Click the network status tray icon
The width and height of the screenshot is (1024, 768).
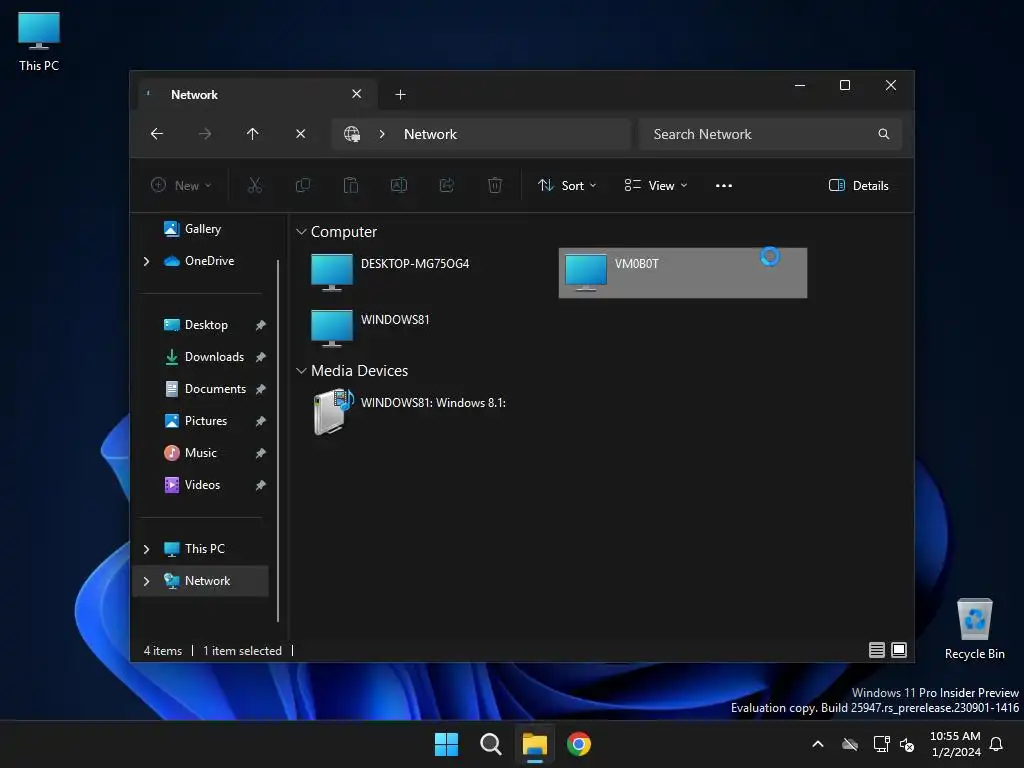click(882, 744)
